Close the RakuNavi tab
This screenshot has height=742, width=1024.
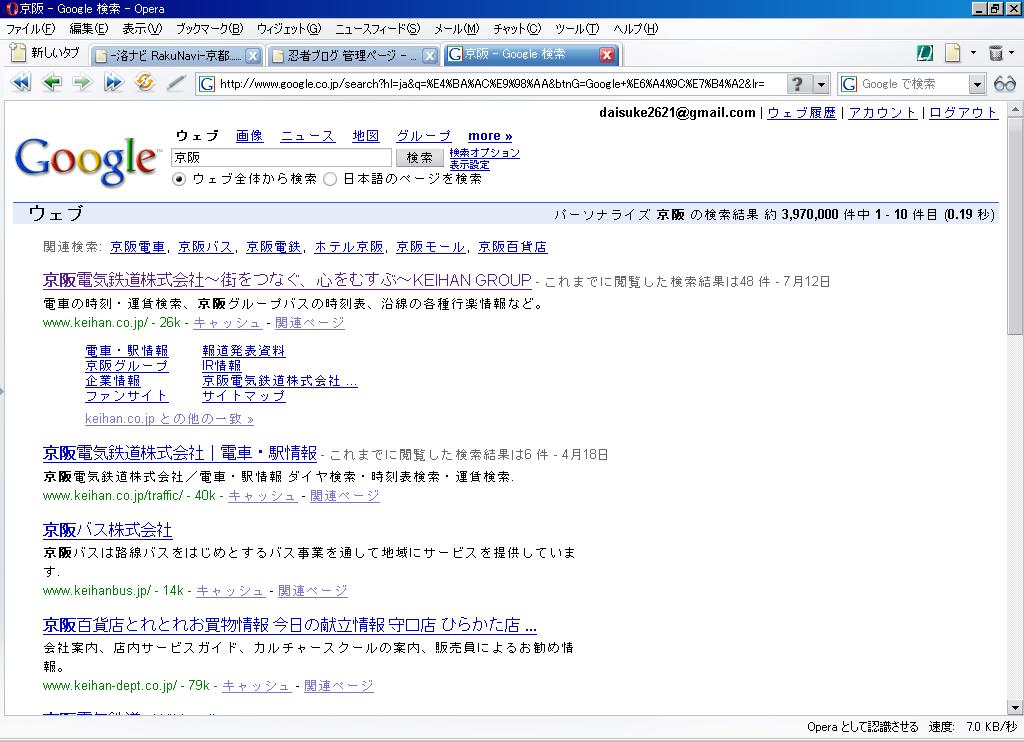(x=253, y=56)
